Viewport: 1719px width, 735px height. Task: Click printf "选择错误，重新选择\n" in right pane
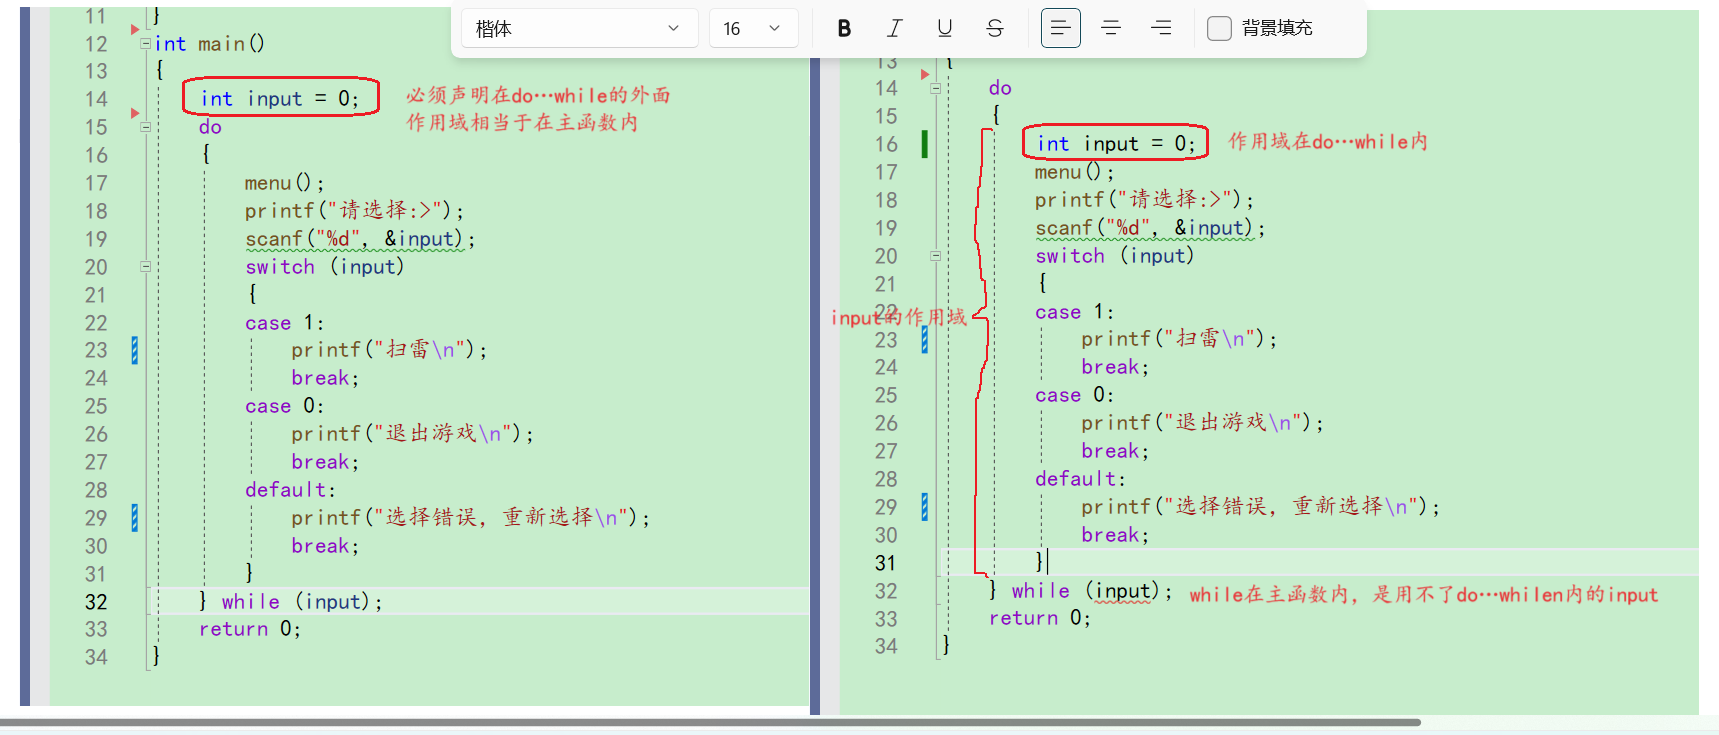(1260, 507)
